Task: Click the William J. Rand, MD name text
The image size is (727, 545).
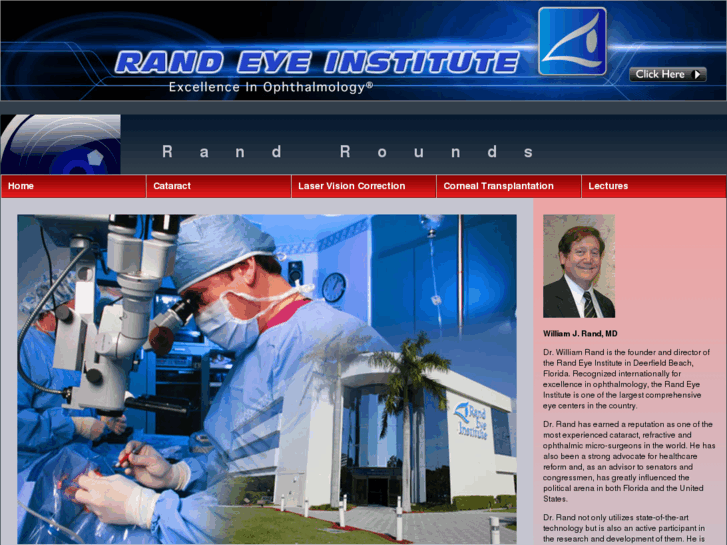Action: (x=580, y=333)
